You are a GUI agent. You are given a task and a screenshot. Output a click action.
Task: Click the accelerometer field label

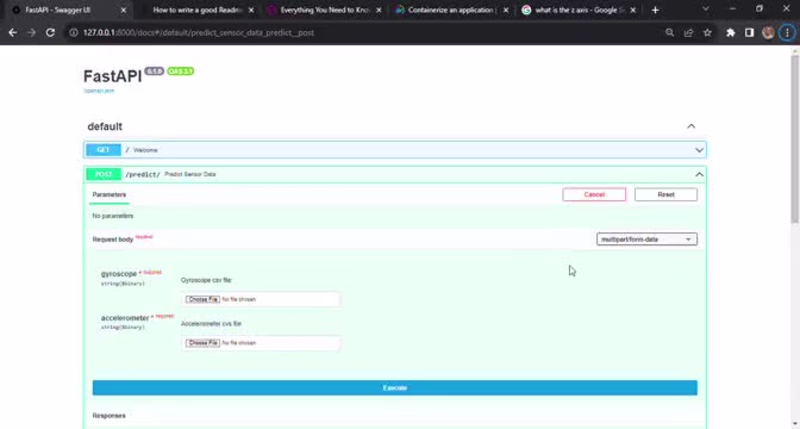125,318
